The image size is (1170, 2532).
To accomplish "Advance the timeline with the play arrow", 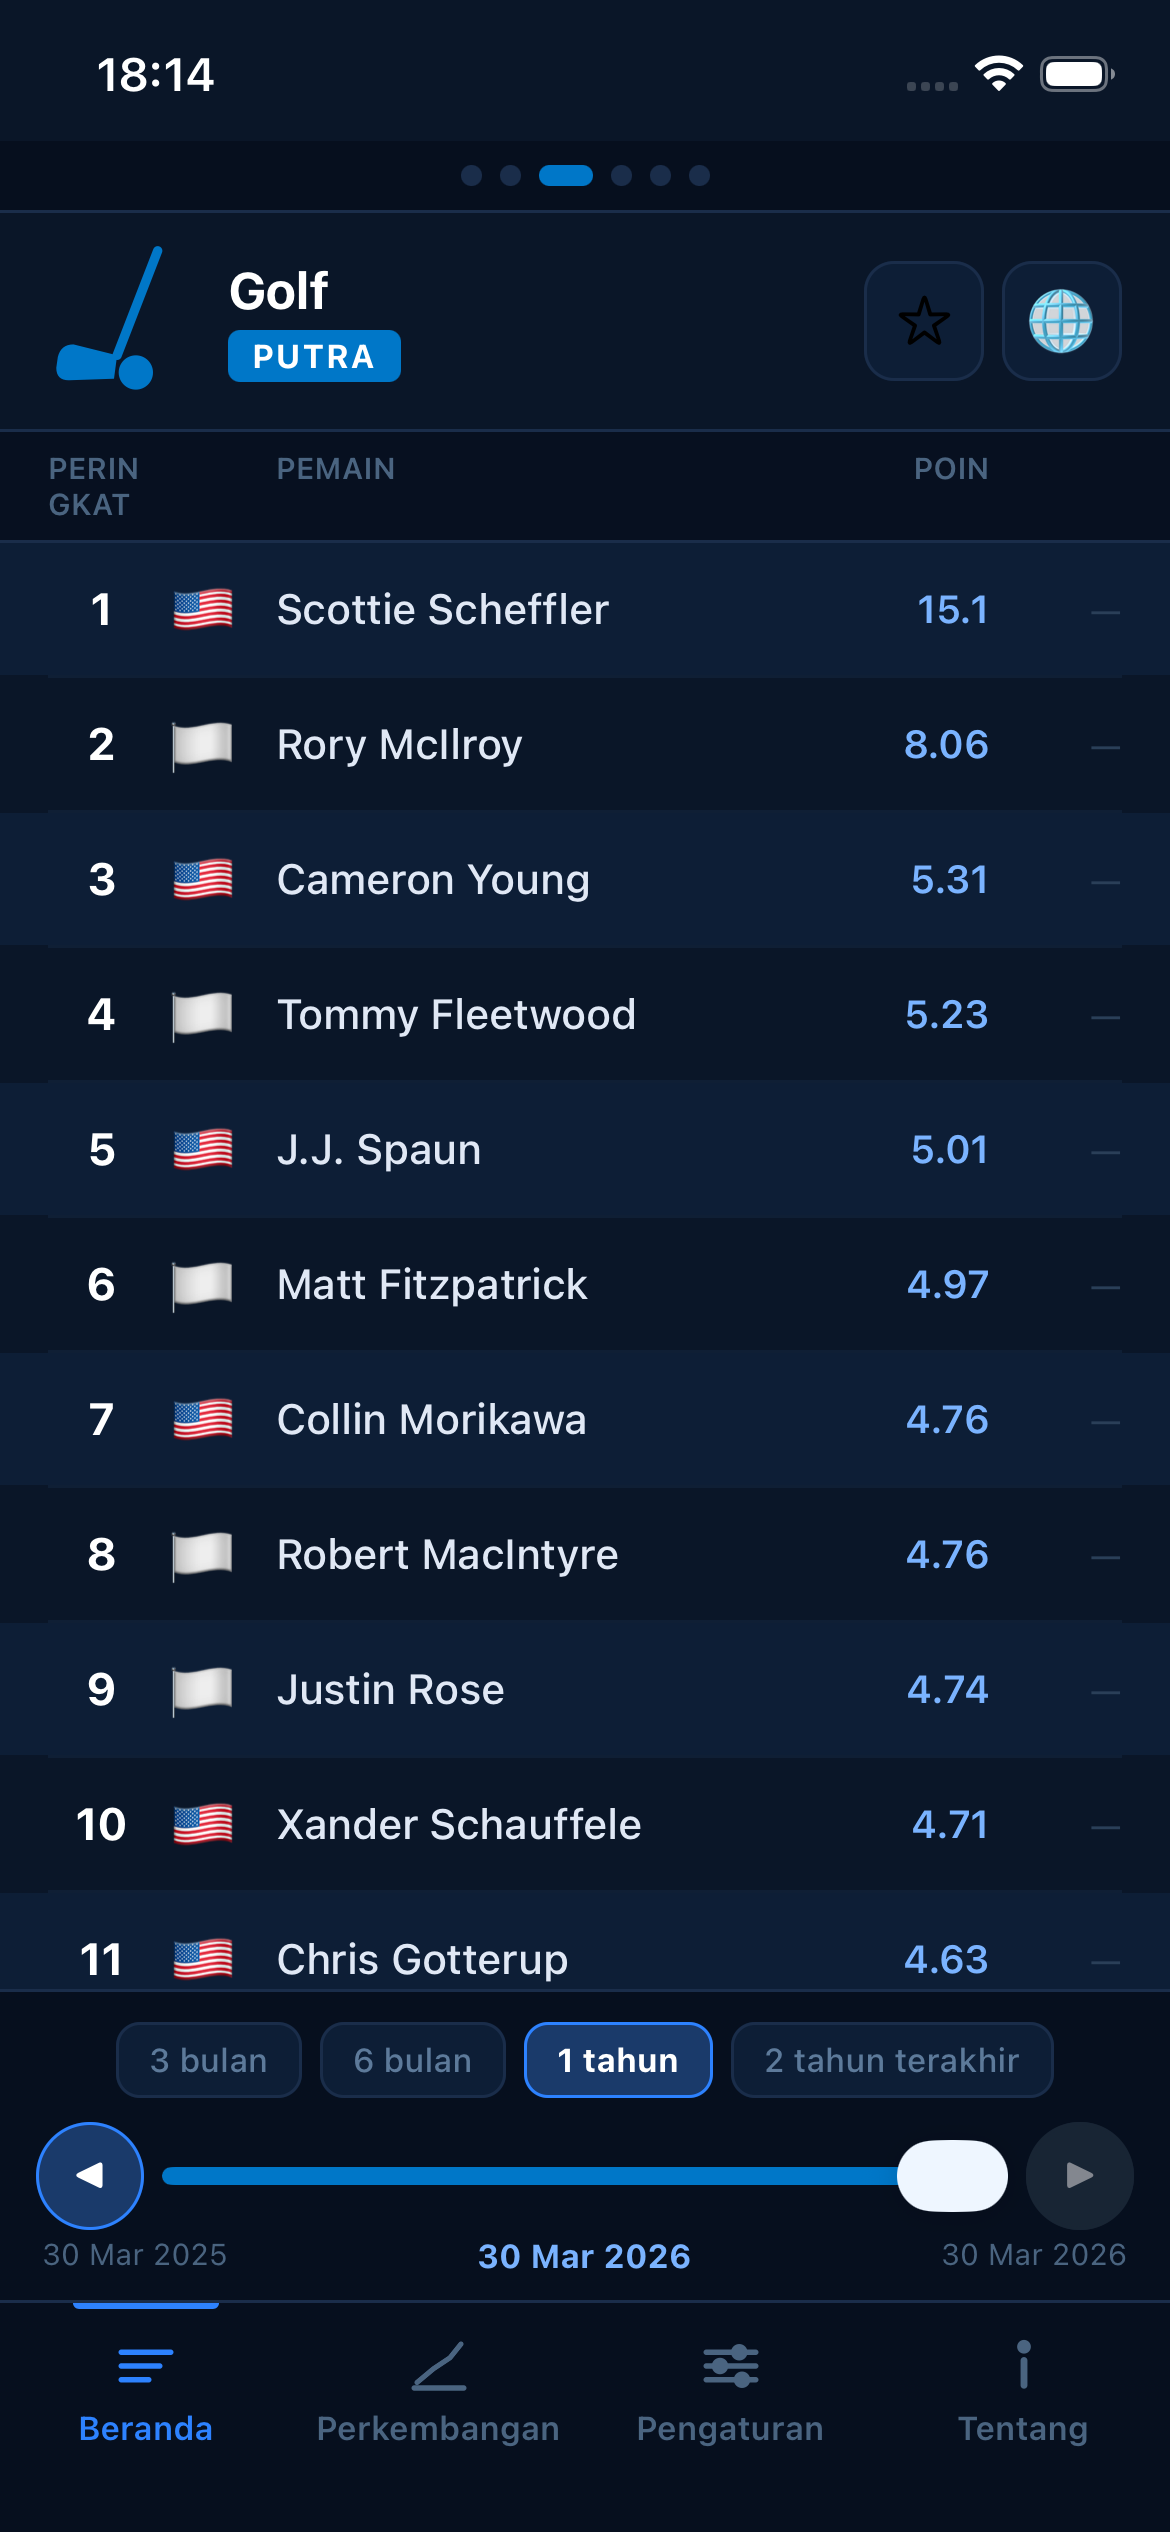I will (x=1078, y=2175).
